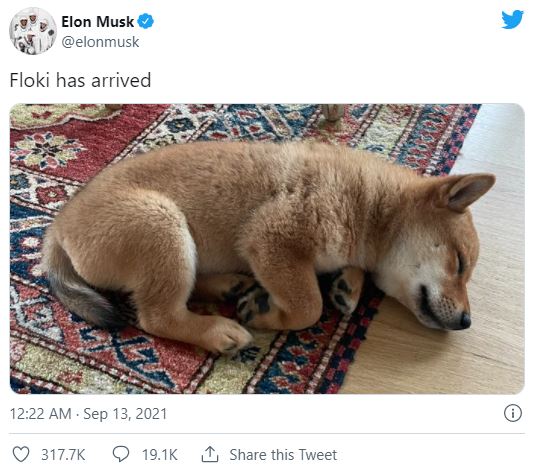Open the @elonmusk handle link
The image size is (539, 471).
pos(100,42)
